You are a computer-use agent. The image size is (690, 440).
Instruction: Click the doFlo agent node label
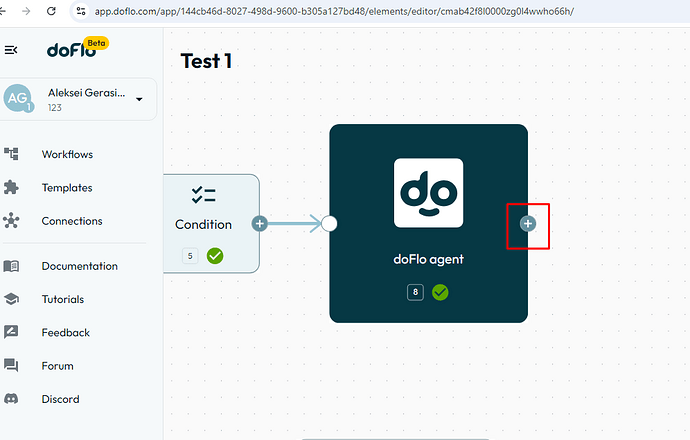[x=428, y=259]
